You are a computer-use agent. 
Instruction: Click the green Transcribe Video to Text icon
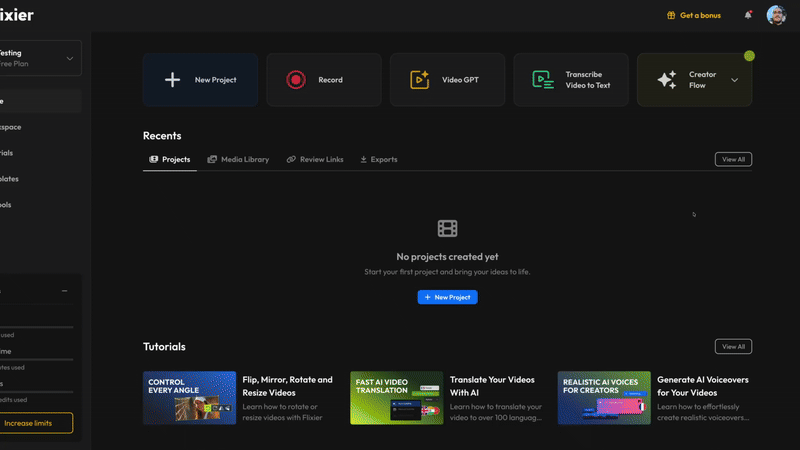click(x=542, y=80)
